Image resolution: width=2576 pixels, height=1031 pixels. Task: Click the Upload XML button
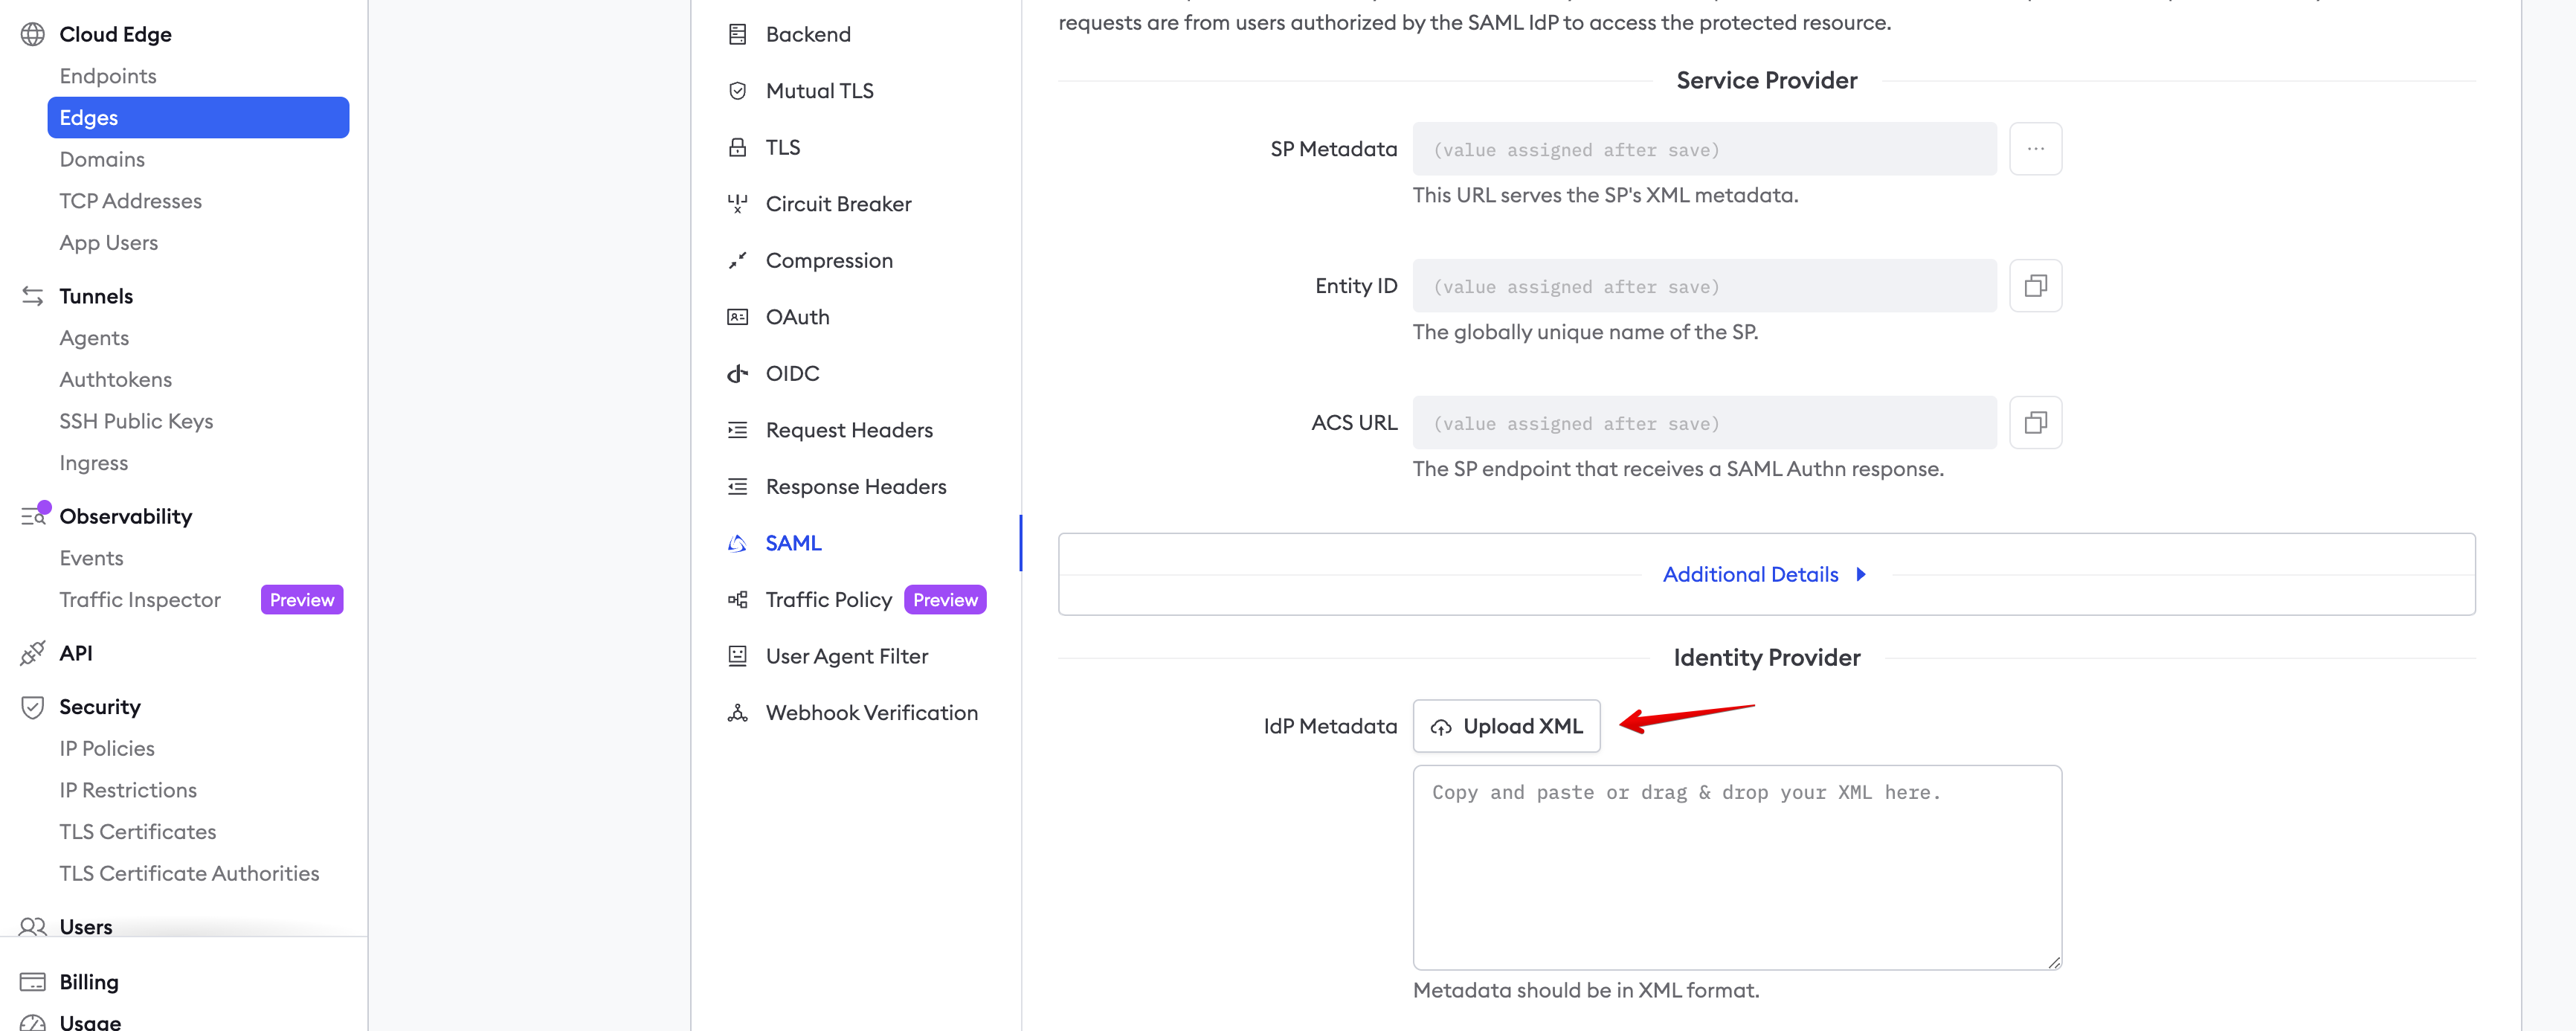pyautogui.click(x=1506, y=726)
